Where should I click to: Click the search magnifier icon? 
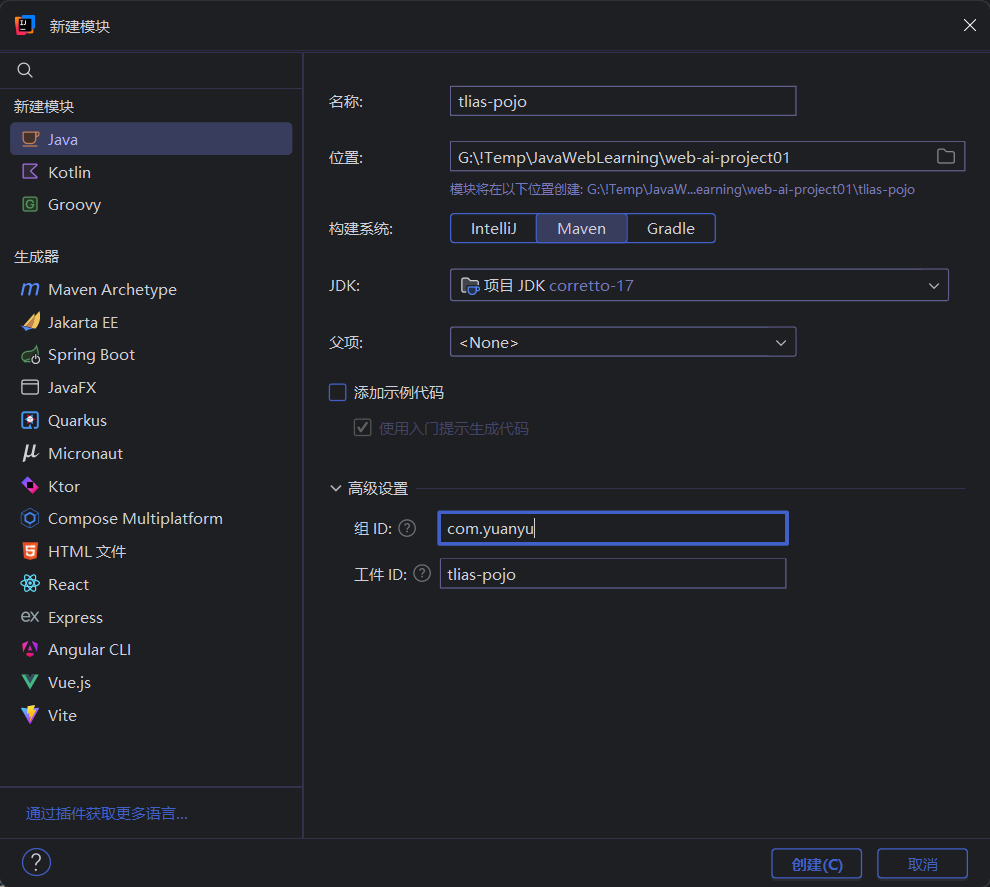[x=26, y=70]
